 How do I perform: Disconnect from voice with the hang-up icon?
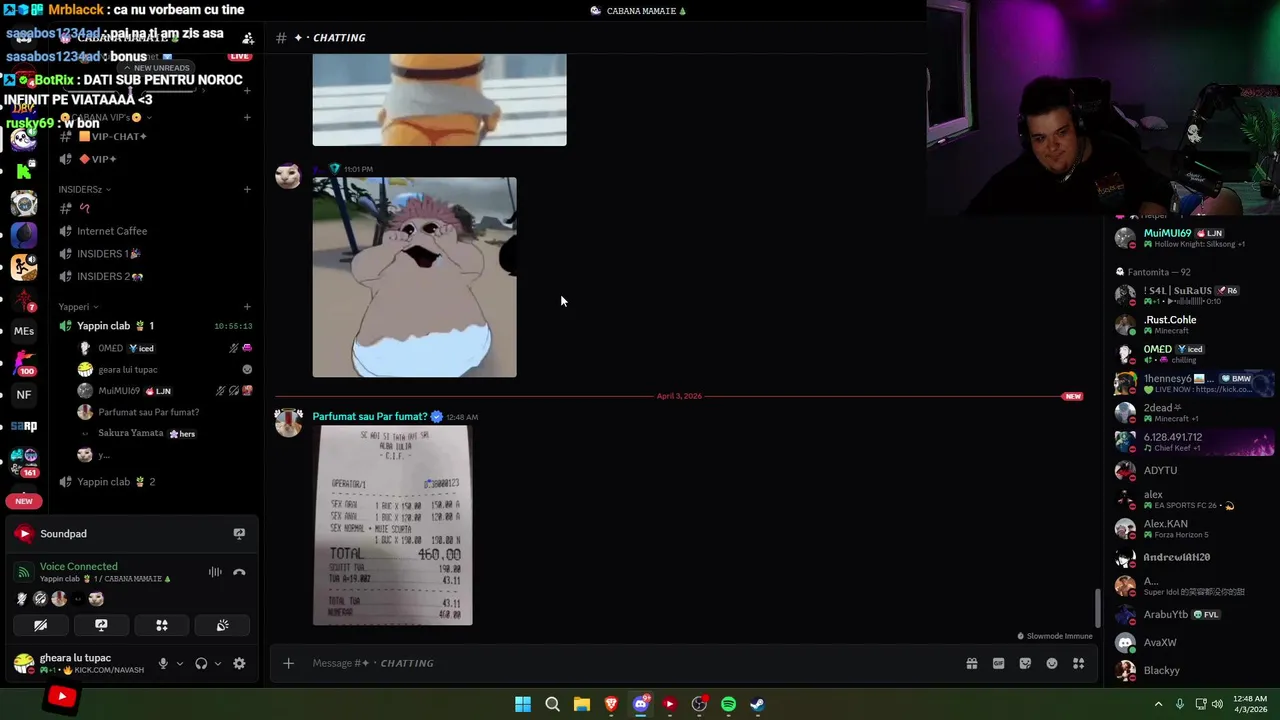239,572
